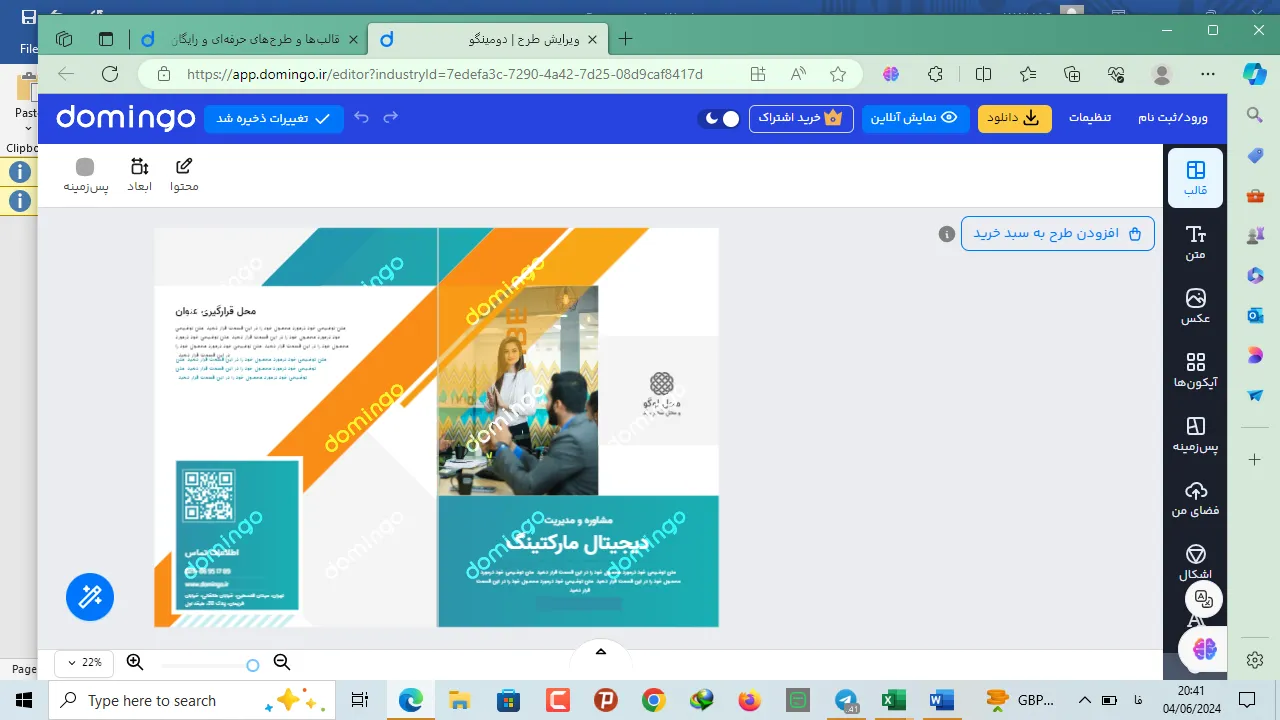Click تغییرات ذخیره شد saved button
This screenshot has height=720, width=1280.
[274, 118]
